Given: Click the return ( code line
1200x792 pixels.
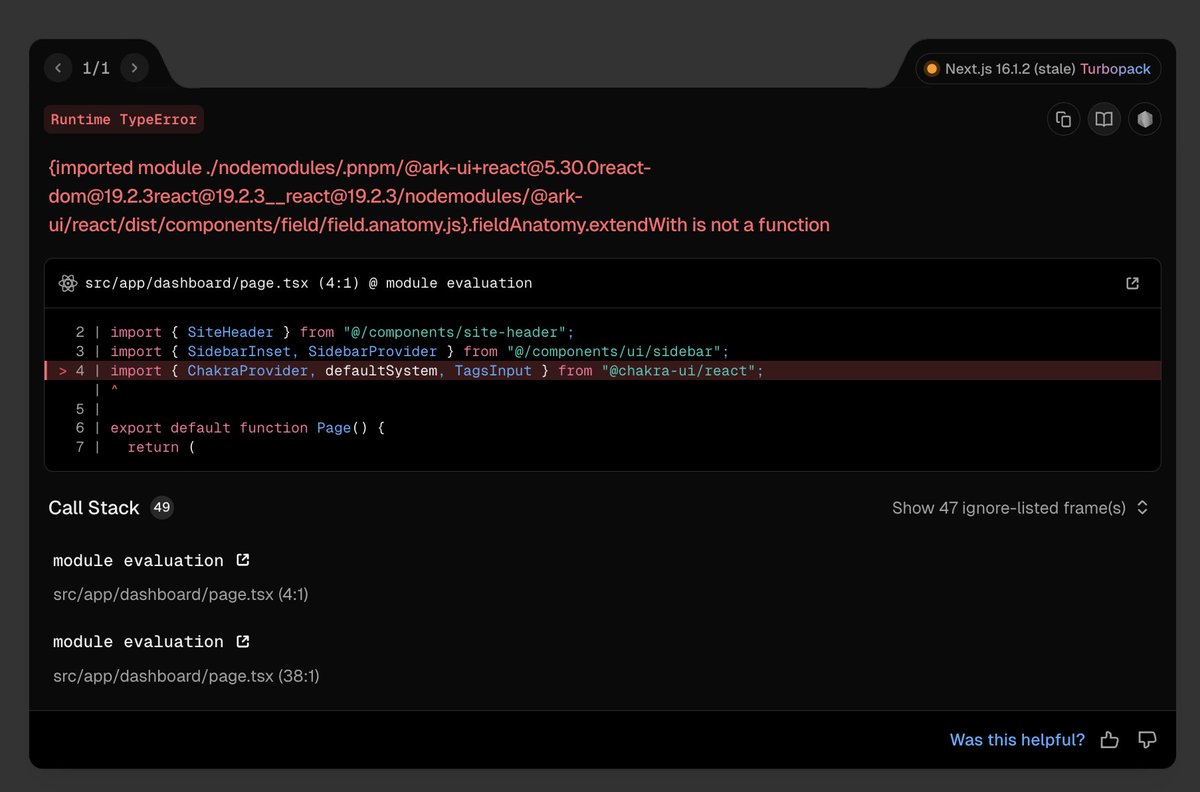Looking at the screenshot, I should coord(160,447).
